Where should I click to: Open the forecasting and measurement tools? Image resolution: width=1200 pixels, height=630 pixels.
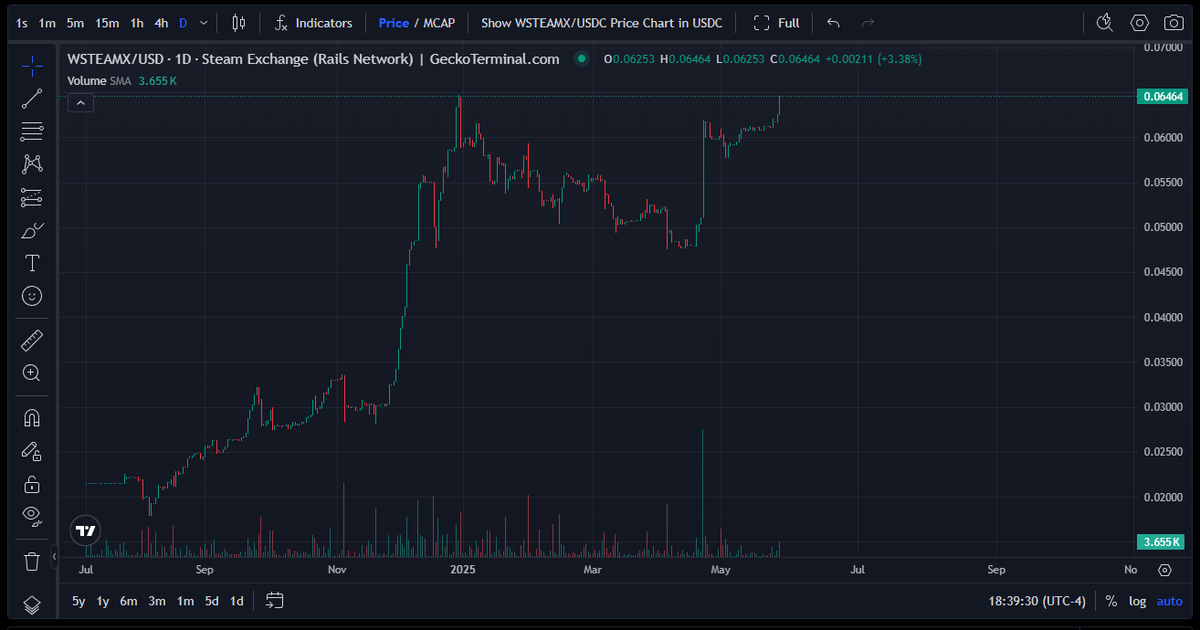coord(32,197)
